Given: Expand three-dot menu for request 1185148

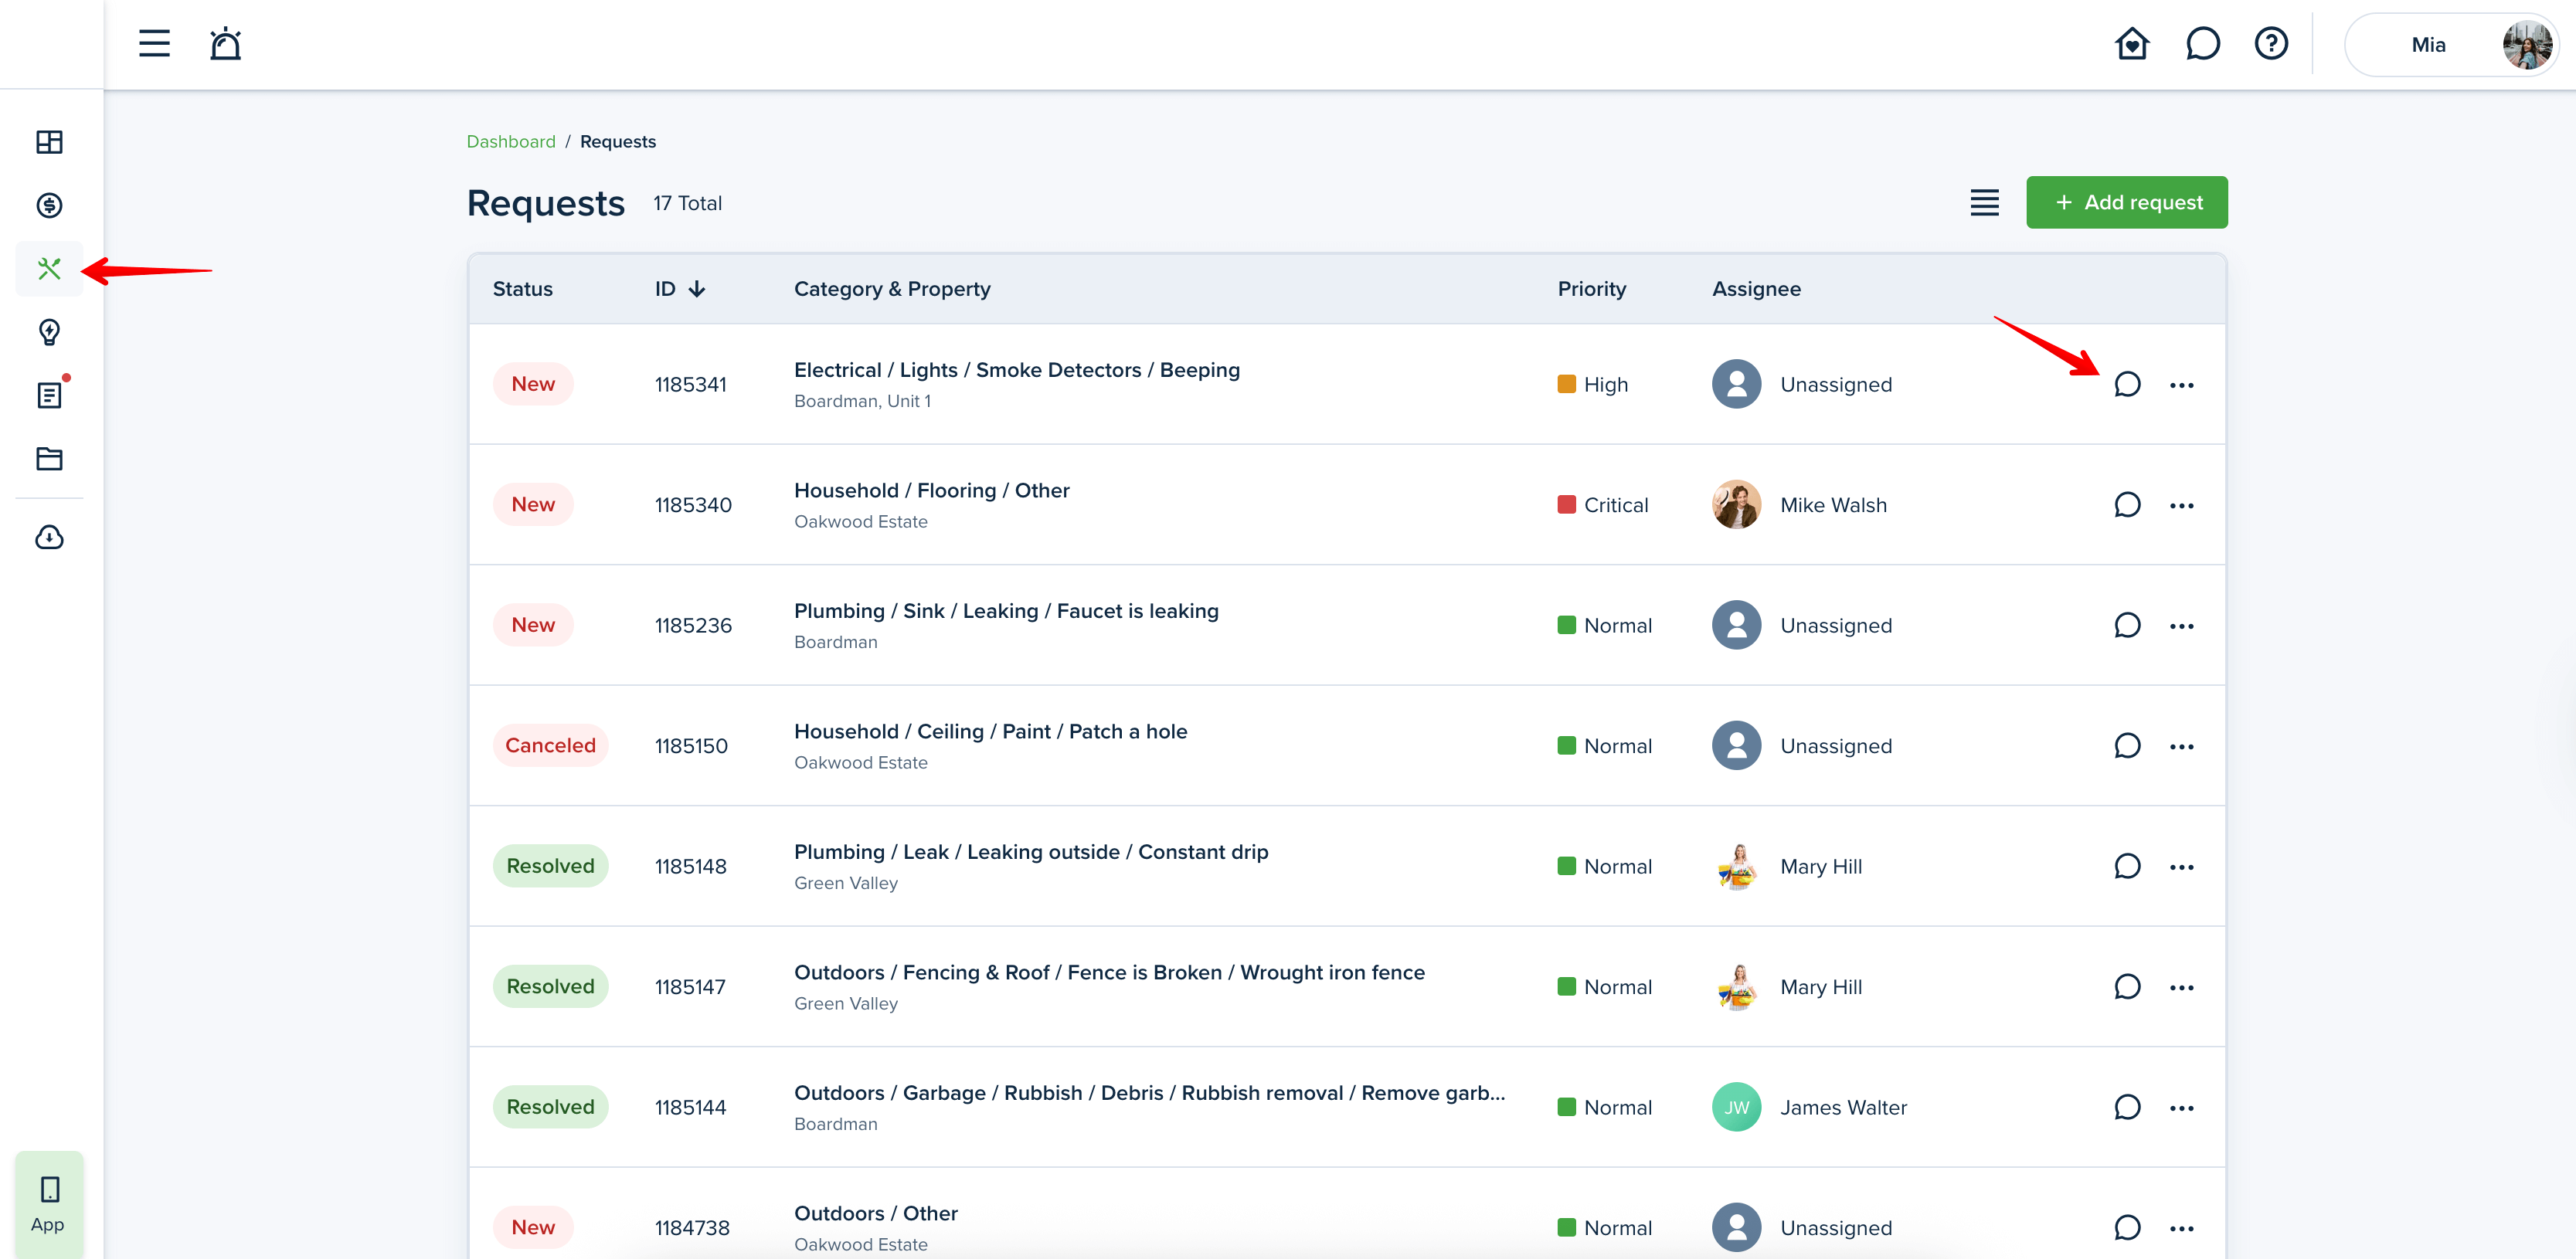Looking at the screenshot, I should click(x=2181, y=867).
